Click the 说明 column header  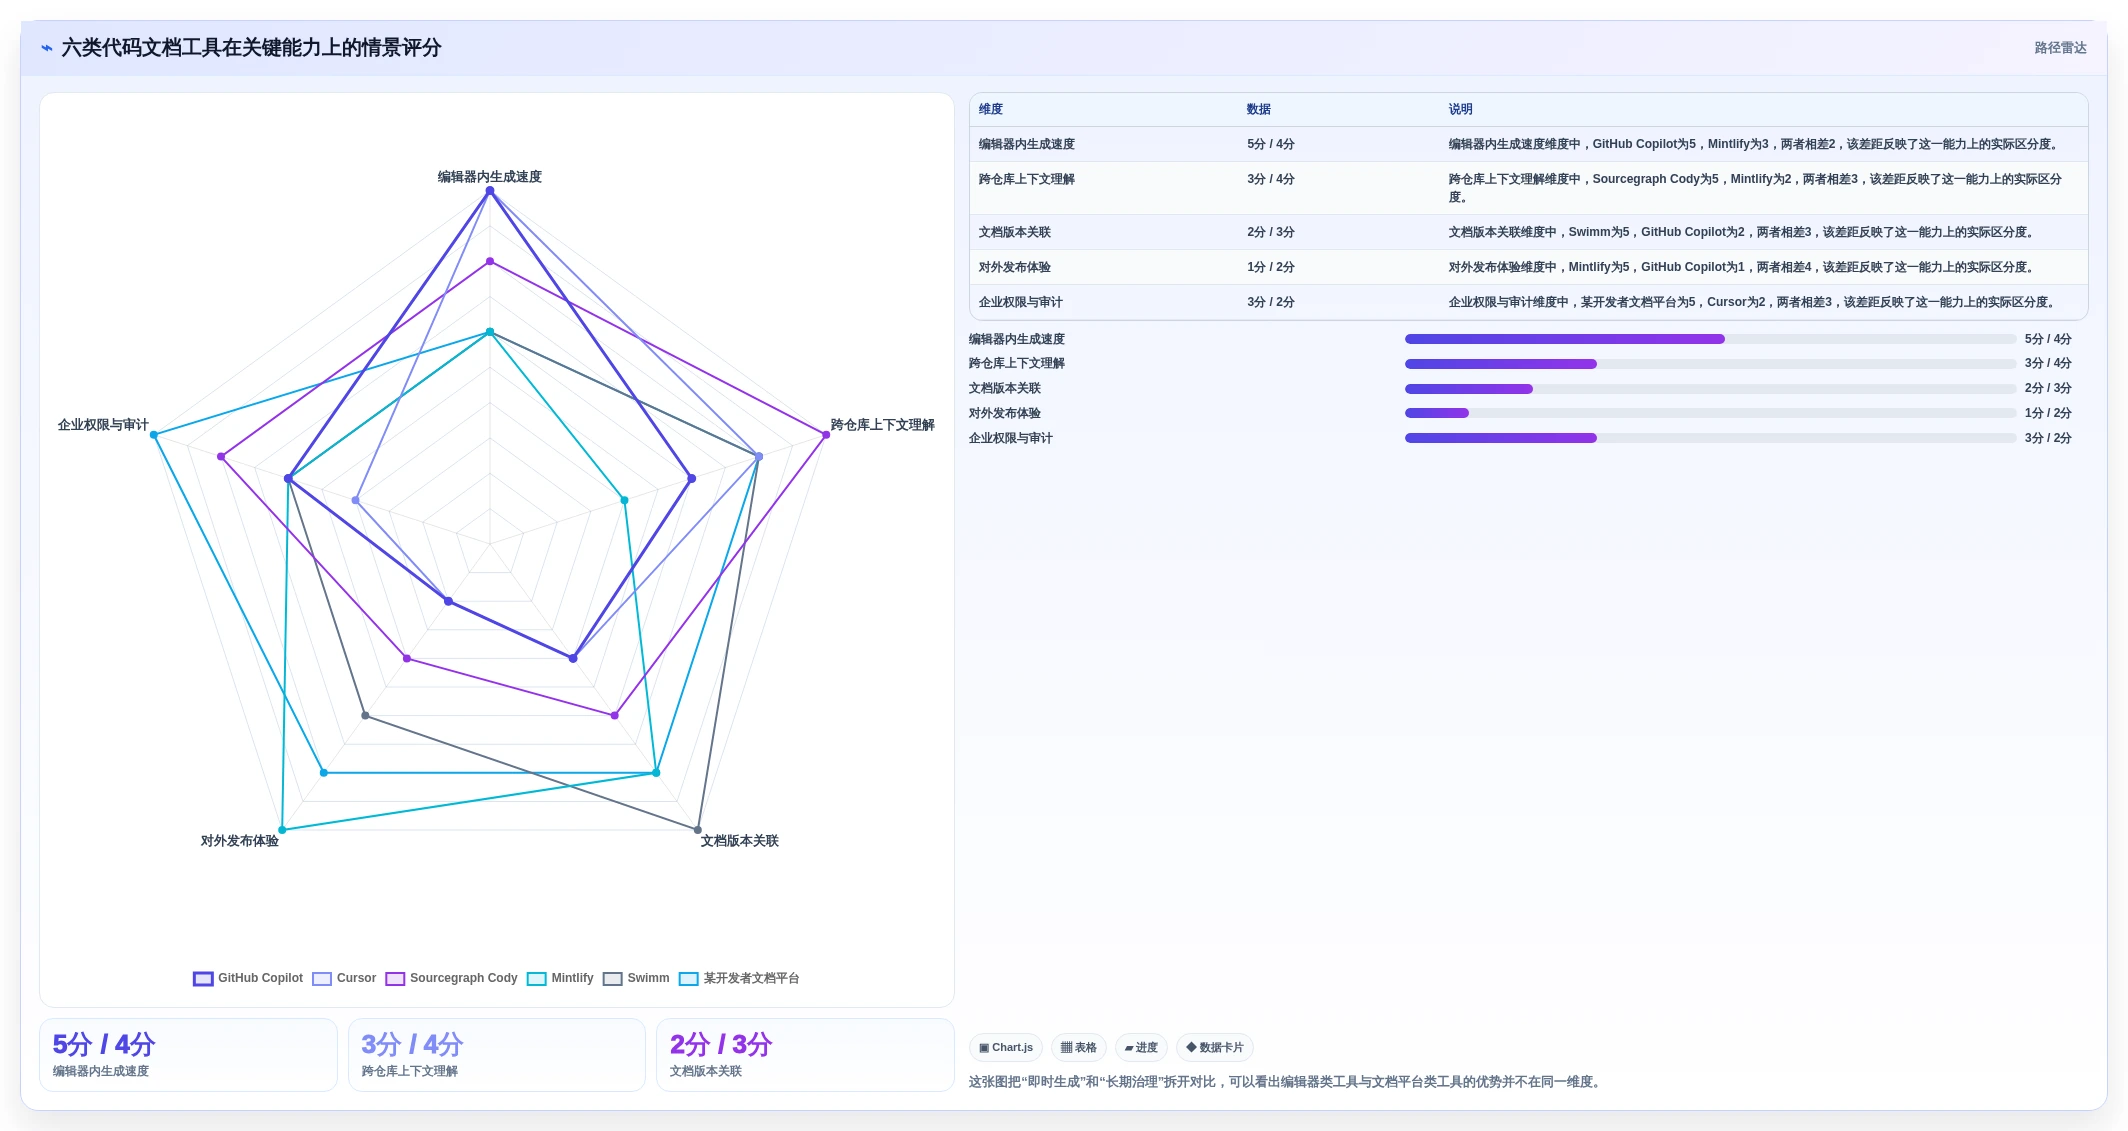[x=1460, y=109]
